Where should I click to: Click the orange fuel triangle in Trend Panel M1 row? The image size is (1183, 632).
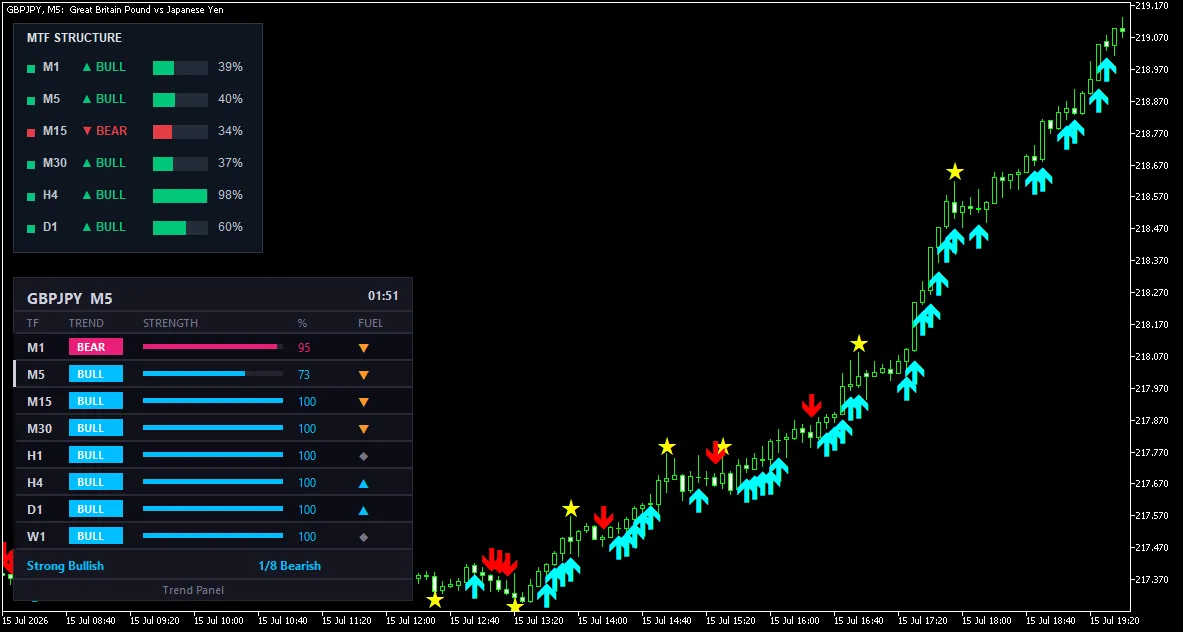363,348
